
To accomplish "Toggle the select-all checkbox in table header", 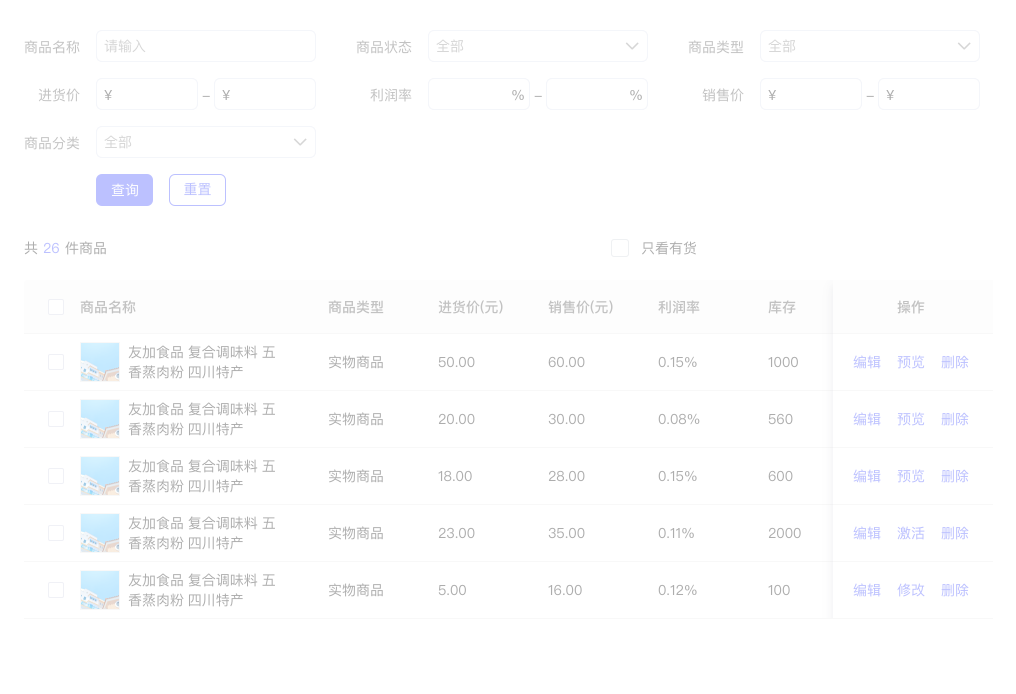I will 56,307.
